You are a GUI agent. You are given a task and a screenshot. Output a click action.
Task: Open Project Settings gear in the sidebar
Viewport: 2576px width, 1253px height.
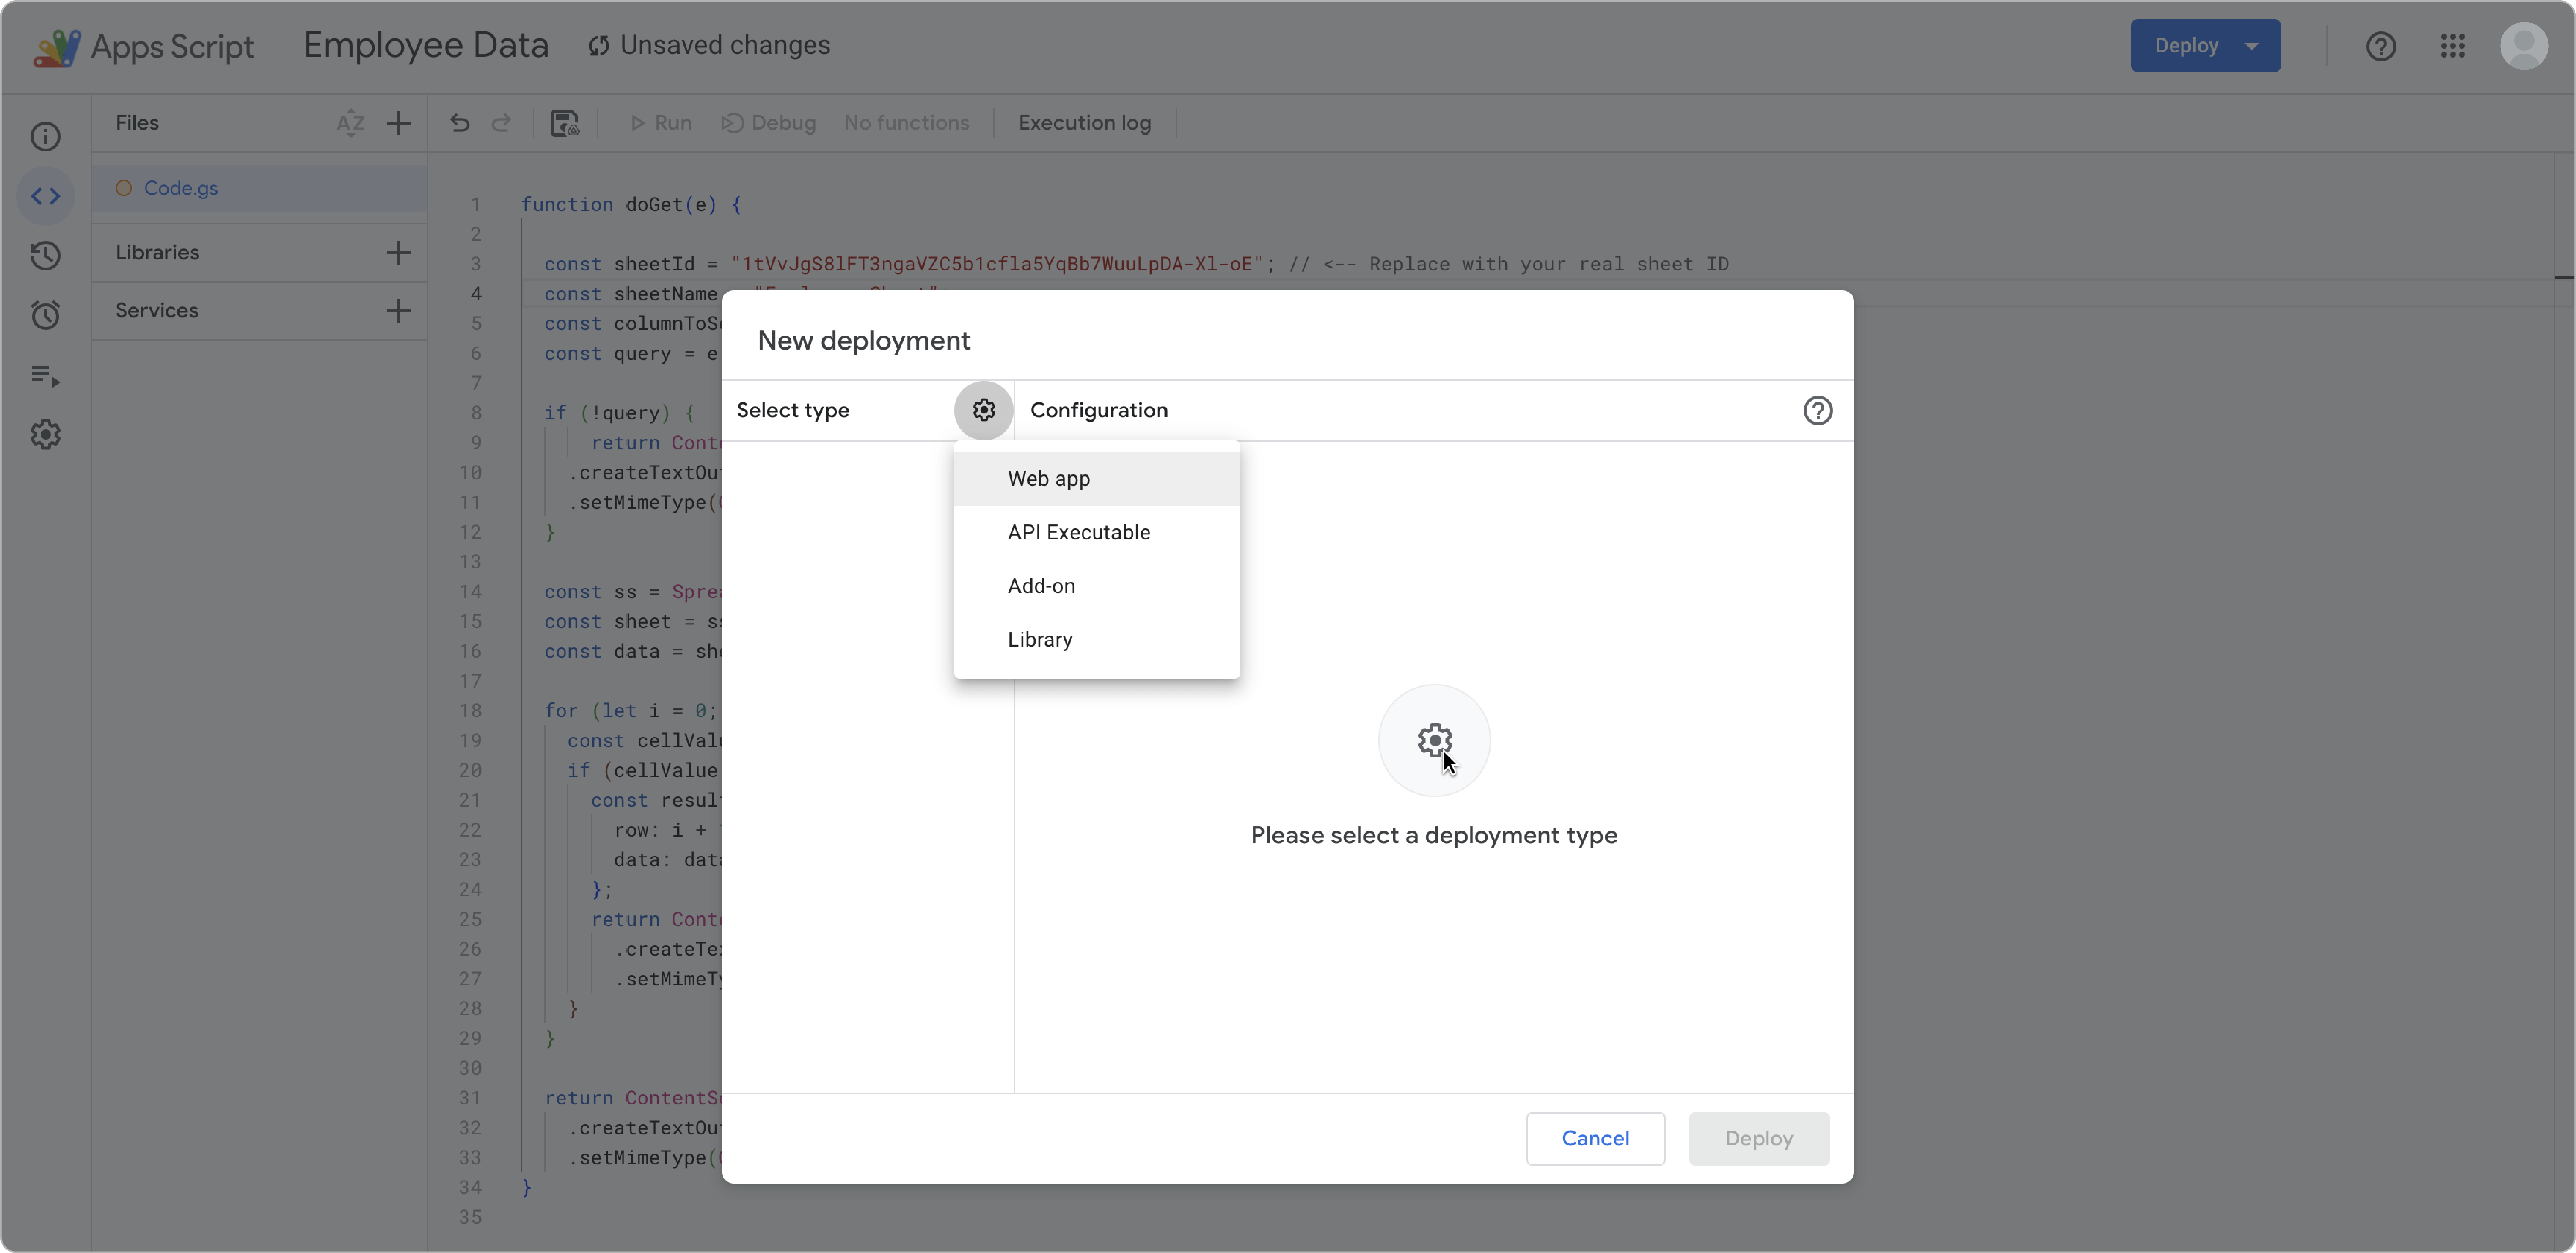pyautogui.click(x=46, y=435)
